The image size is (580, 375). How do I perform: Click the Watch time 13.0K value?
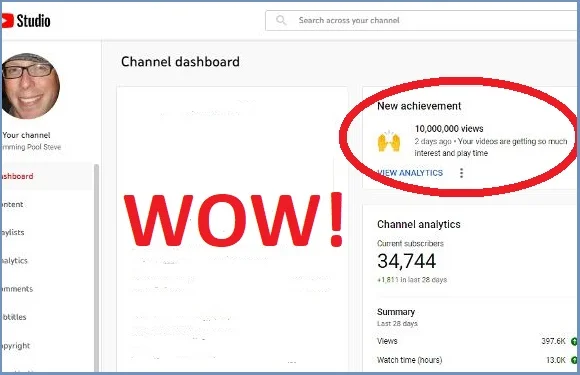tap(556, 360)
